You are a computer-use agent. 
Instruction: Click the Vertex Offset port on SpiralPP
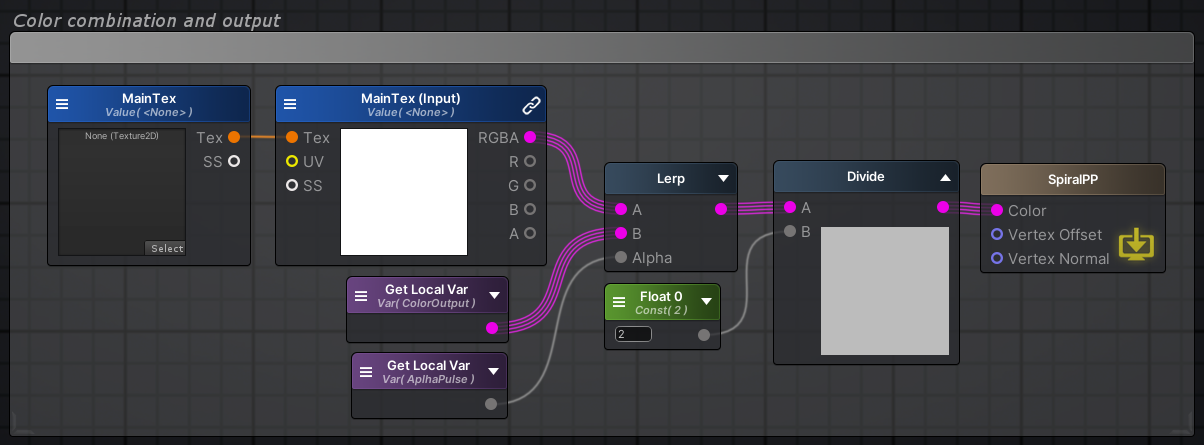[996, 235]
